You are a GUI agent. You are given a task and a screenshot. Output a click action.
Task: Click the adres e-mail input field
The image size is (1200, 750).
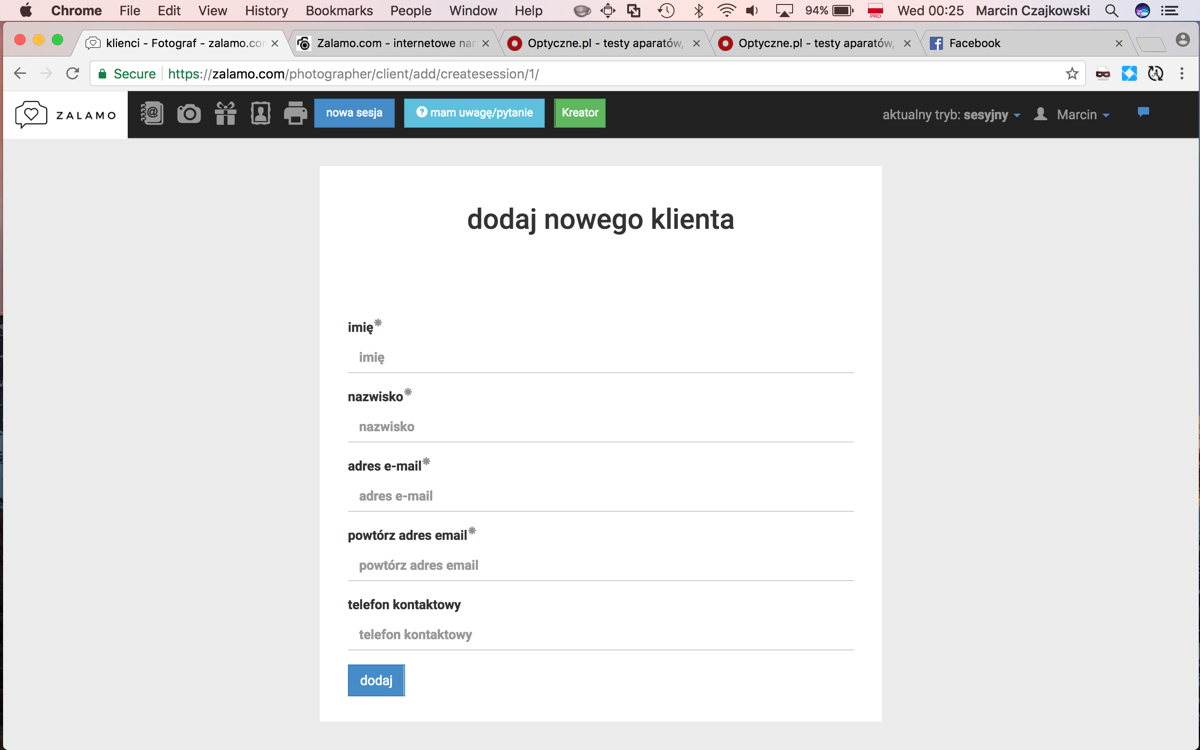coord(601,496)
